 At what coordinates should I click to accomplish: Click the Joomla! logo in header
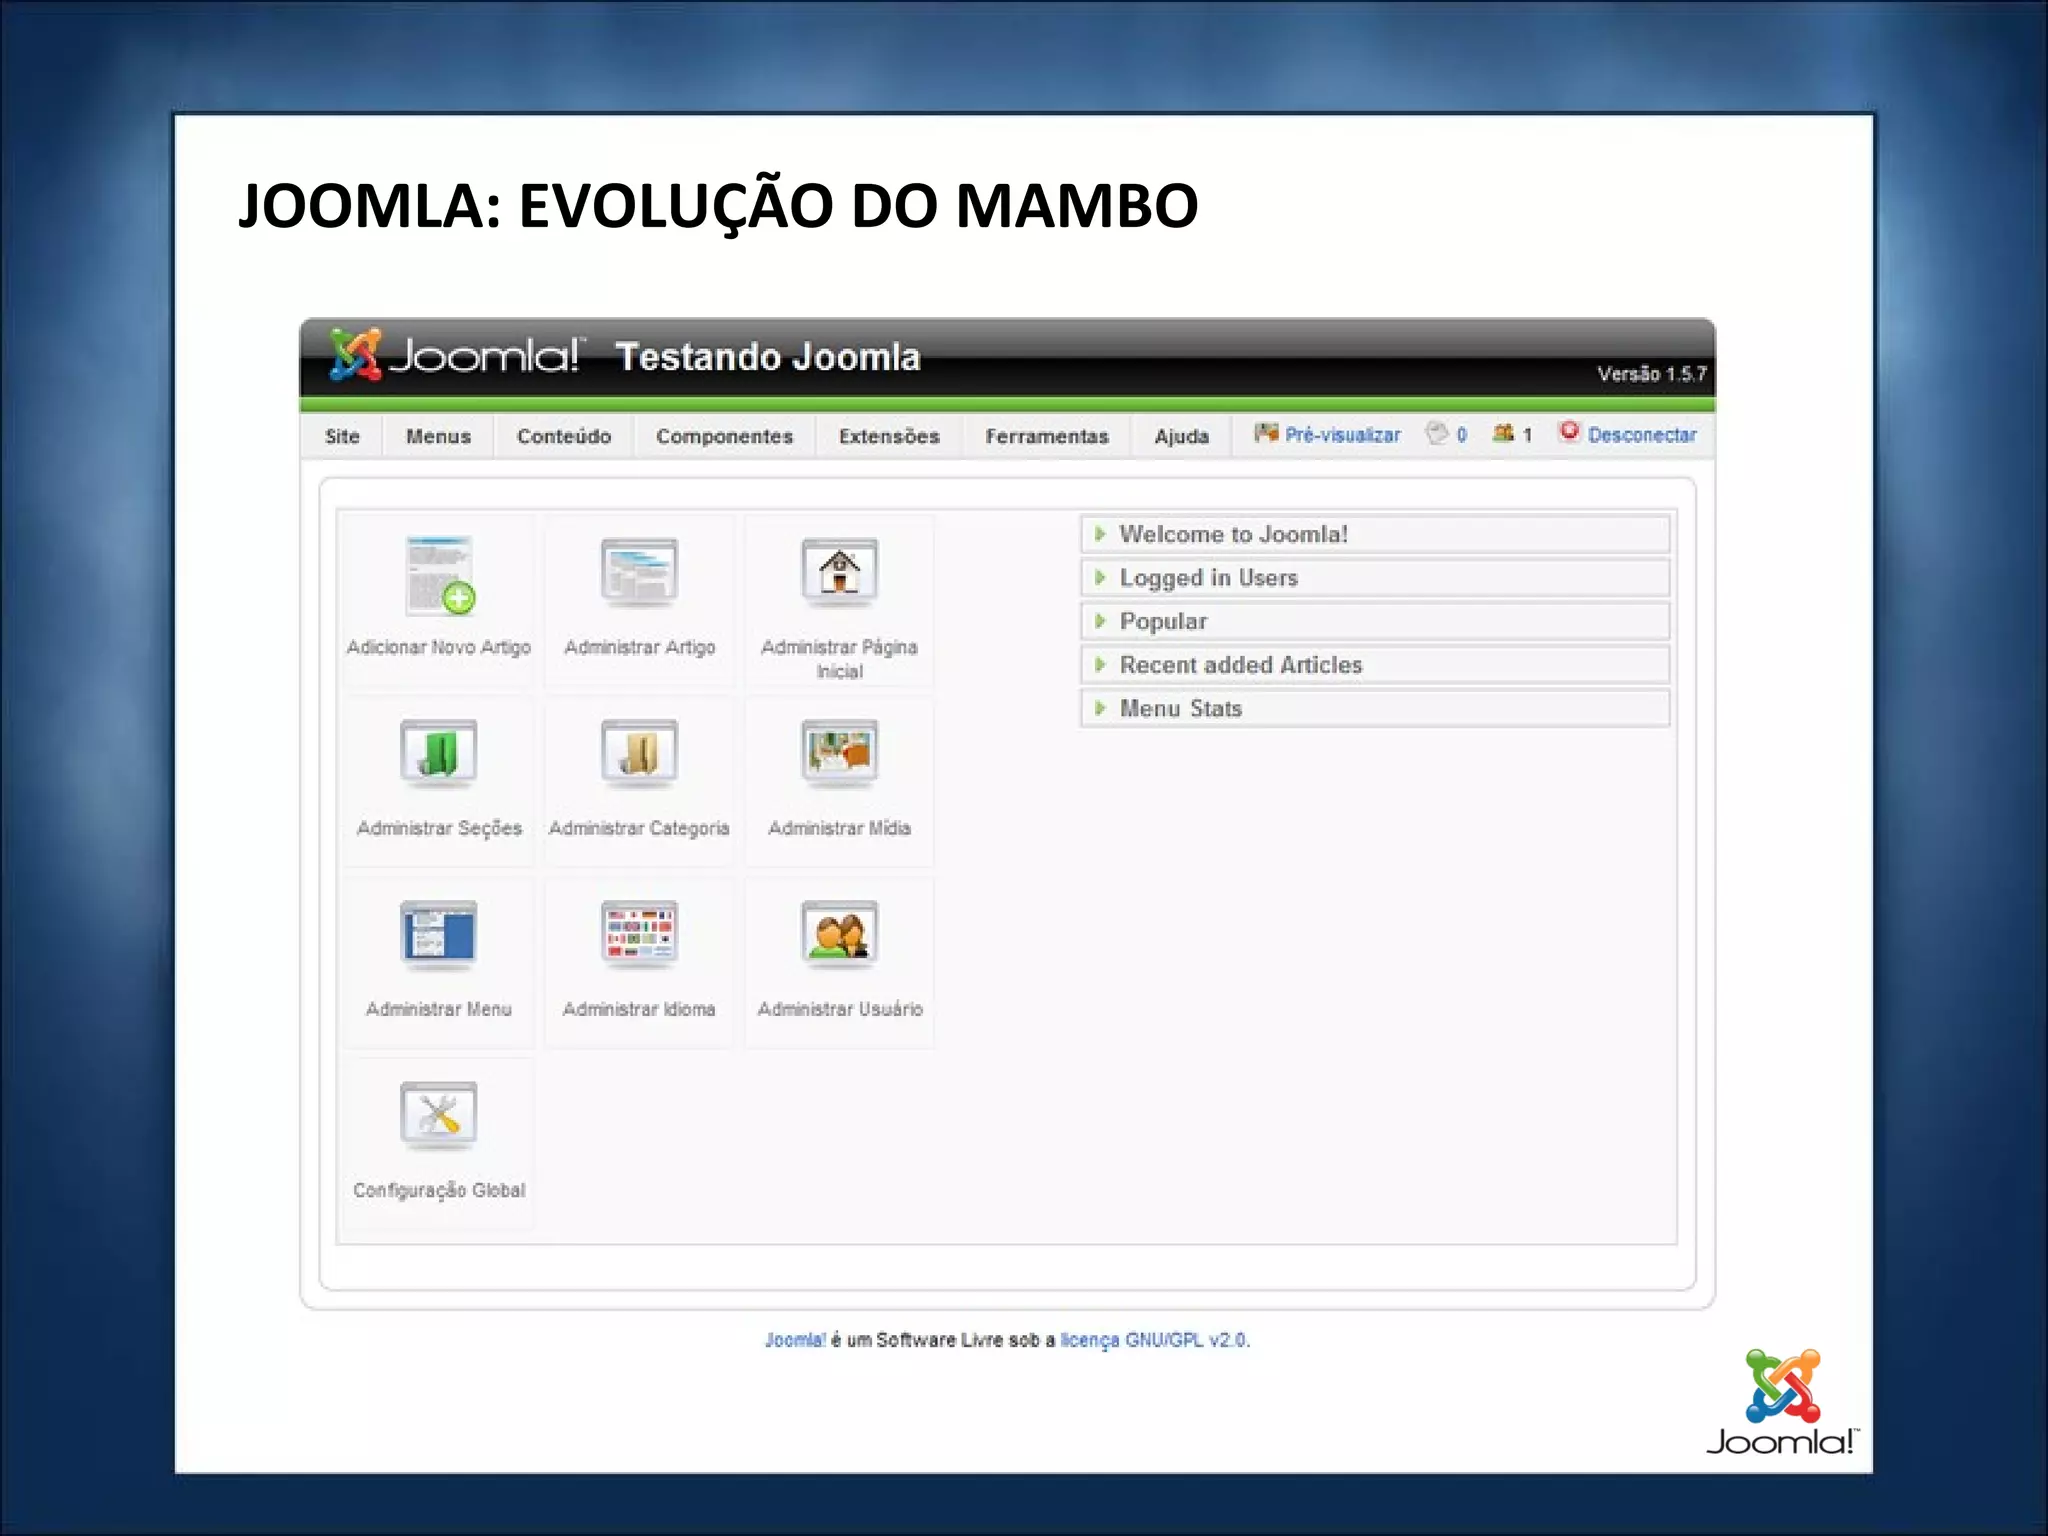(455, 354)
